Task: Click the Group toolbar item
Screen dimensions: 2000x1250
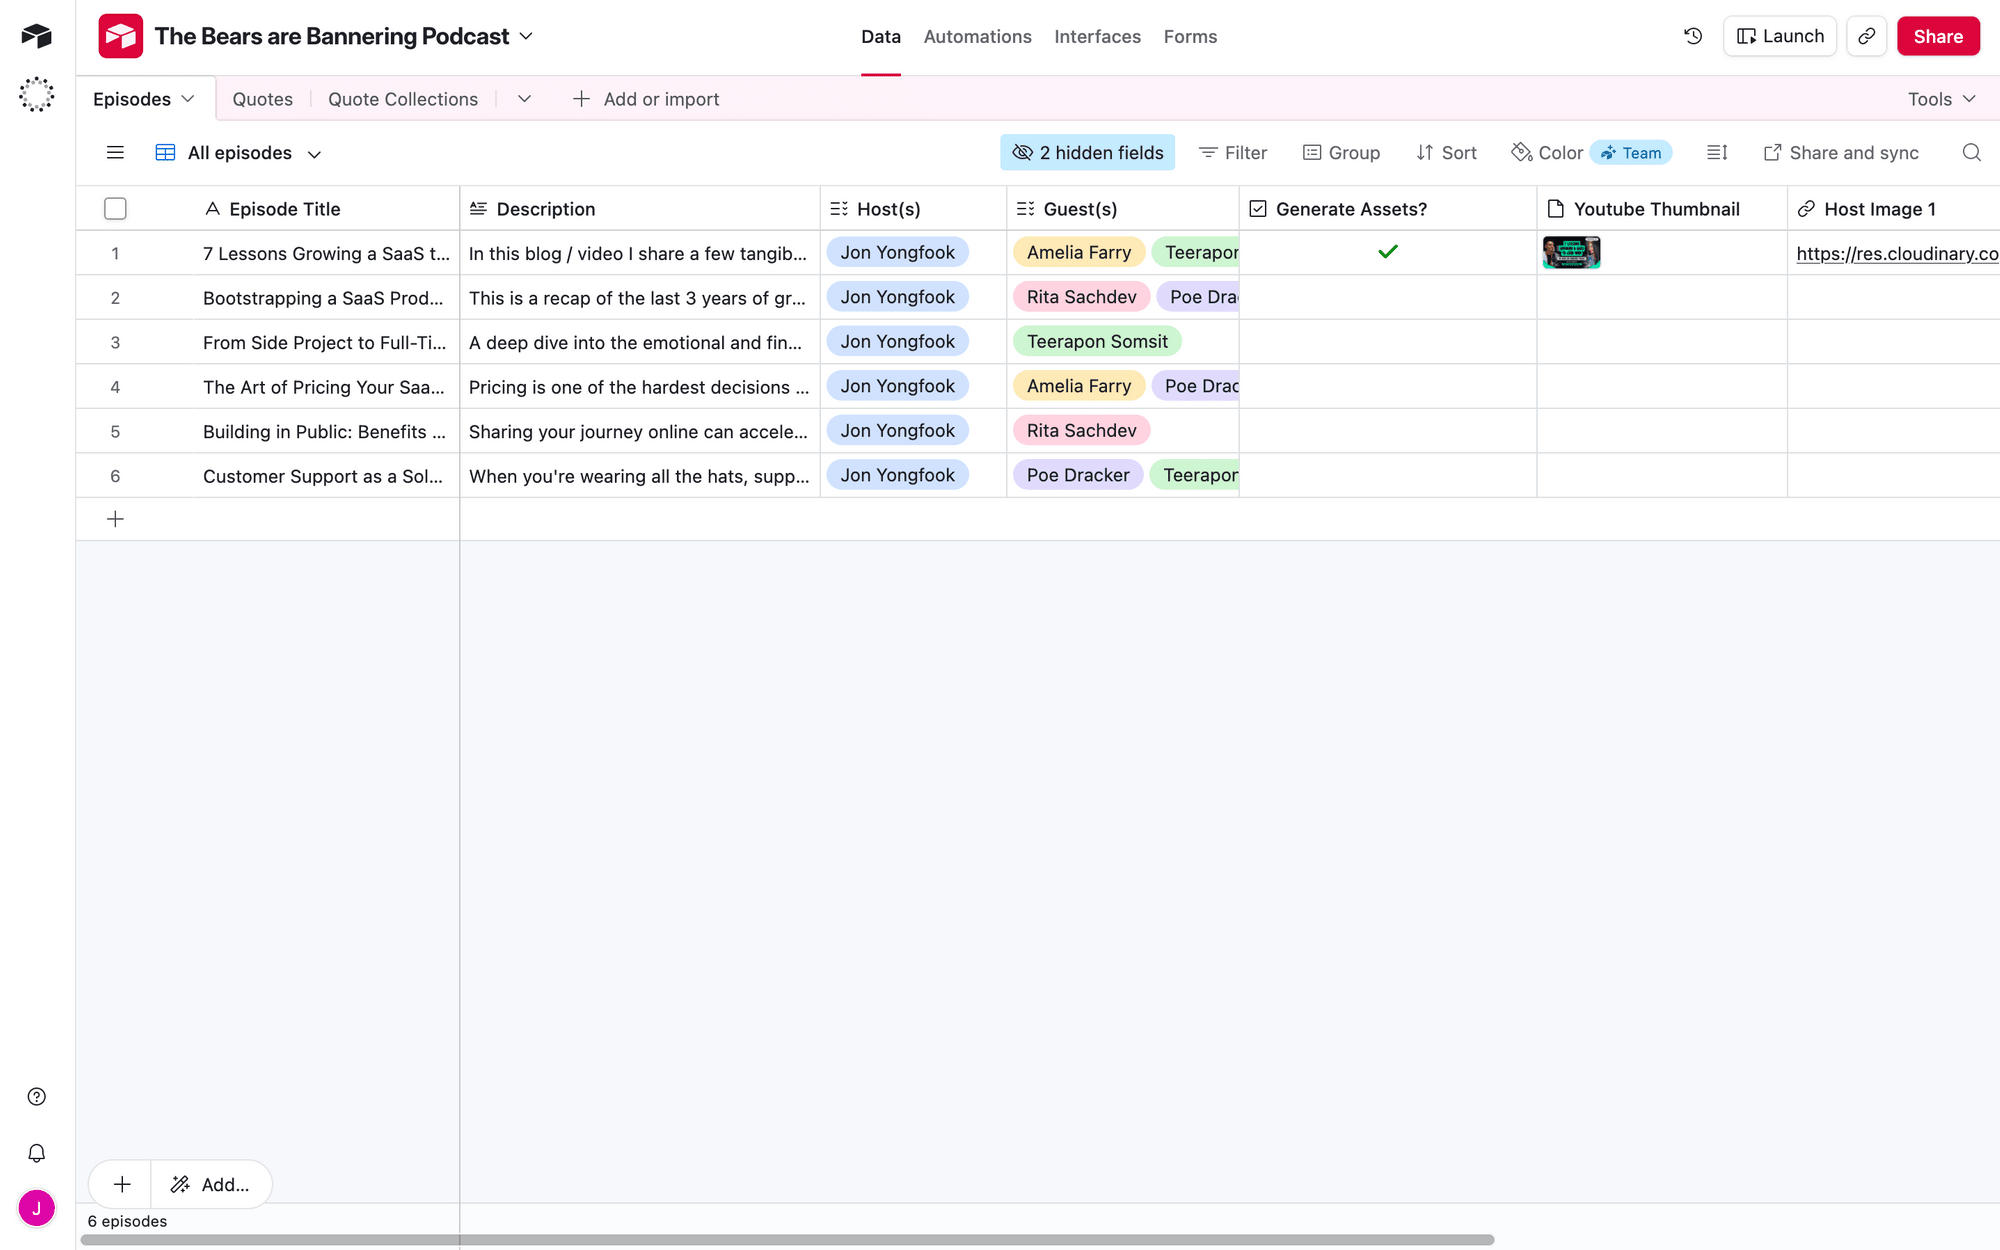Action: (x=1341, y=152)
